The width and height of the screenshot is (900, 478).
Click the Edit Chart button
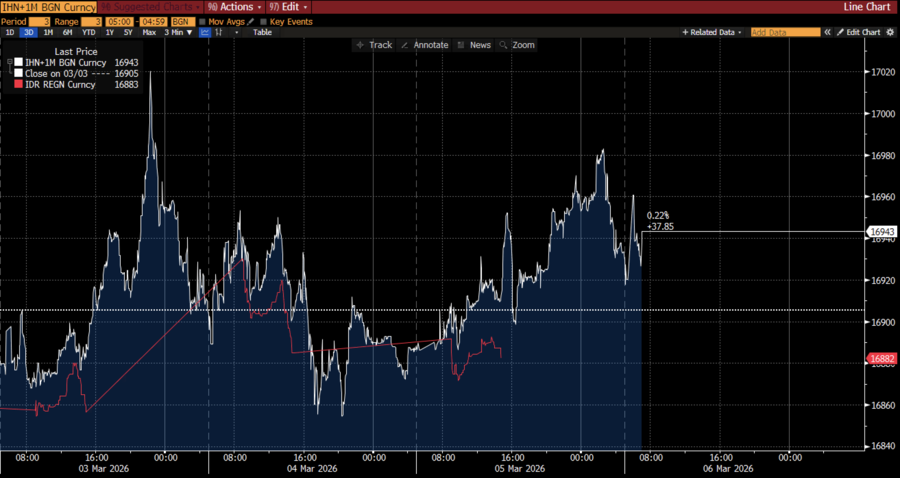click(858, 32)
